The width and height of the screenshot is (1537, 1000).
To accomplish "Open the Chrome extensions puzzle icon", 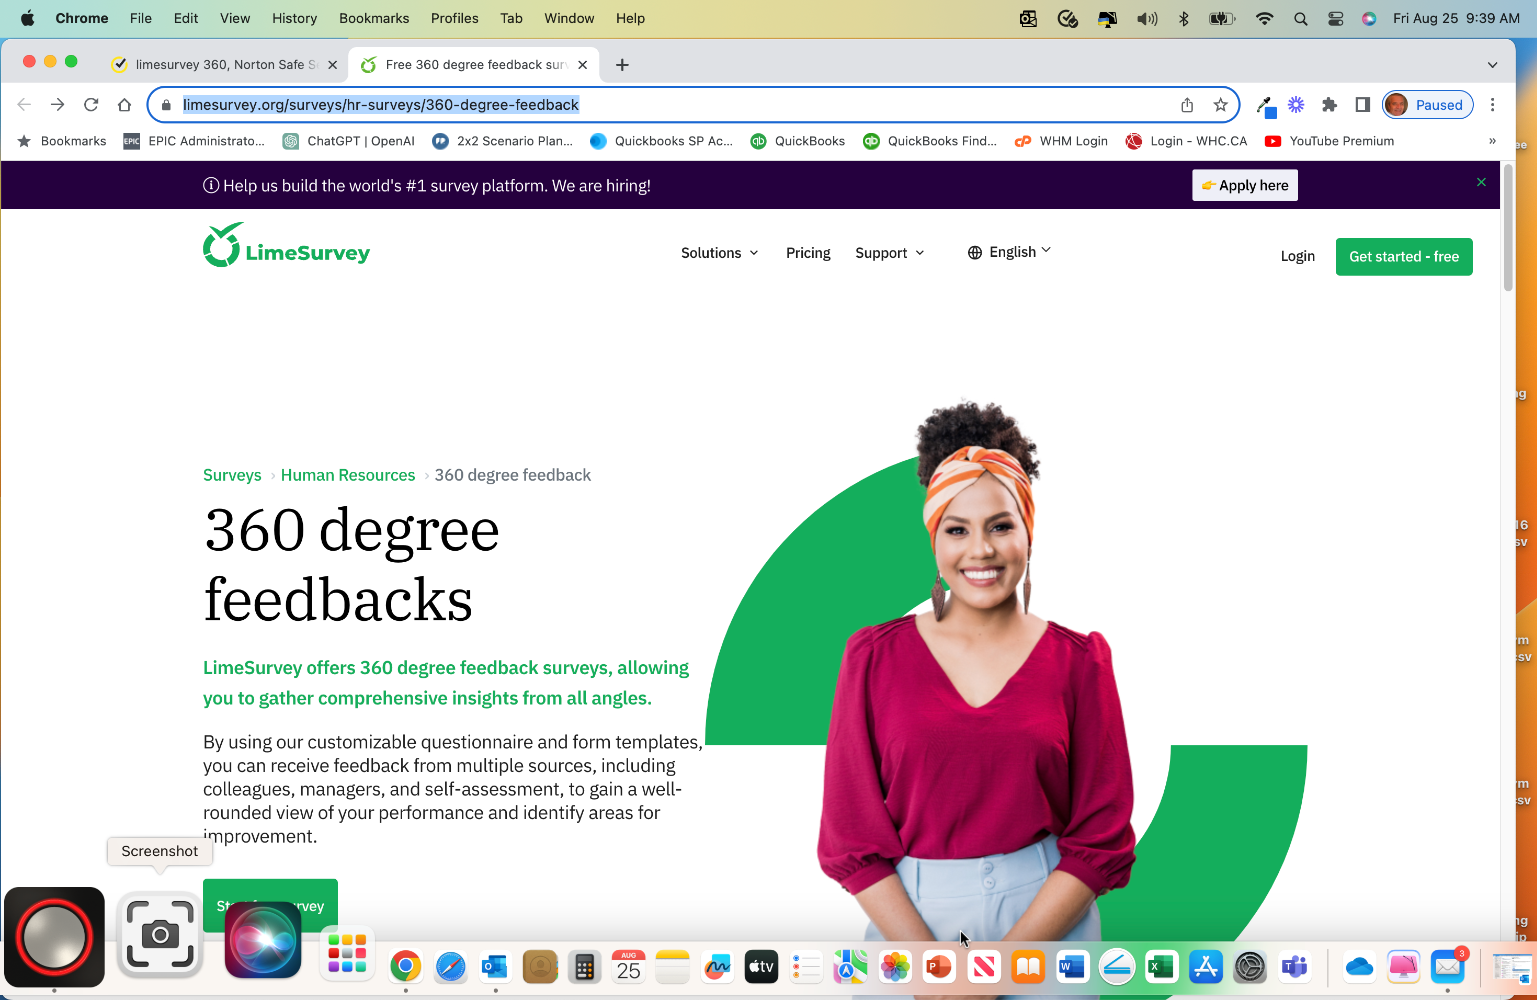I will click(1329, 105).
